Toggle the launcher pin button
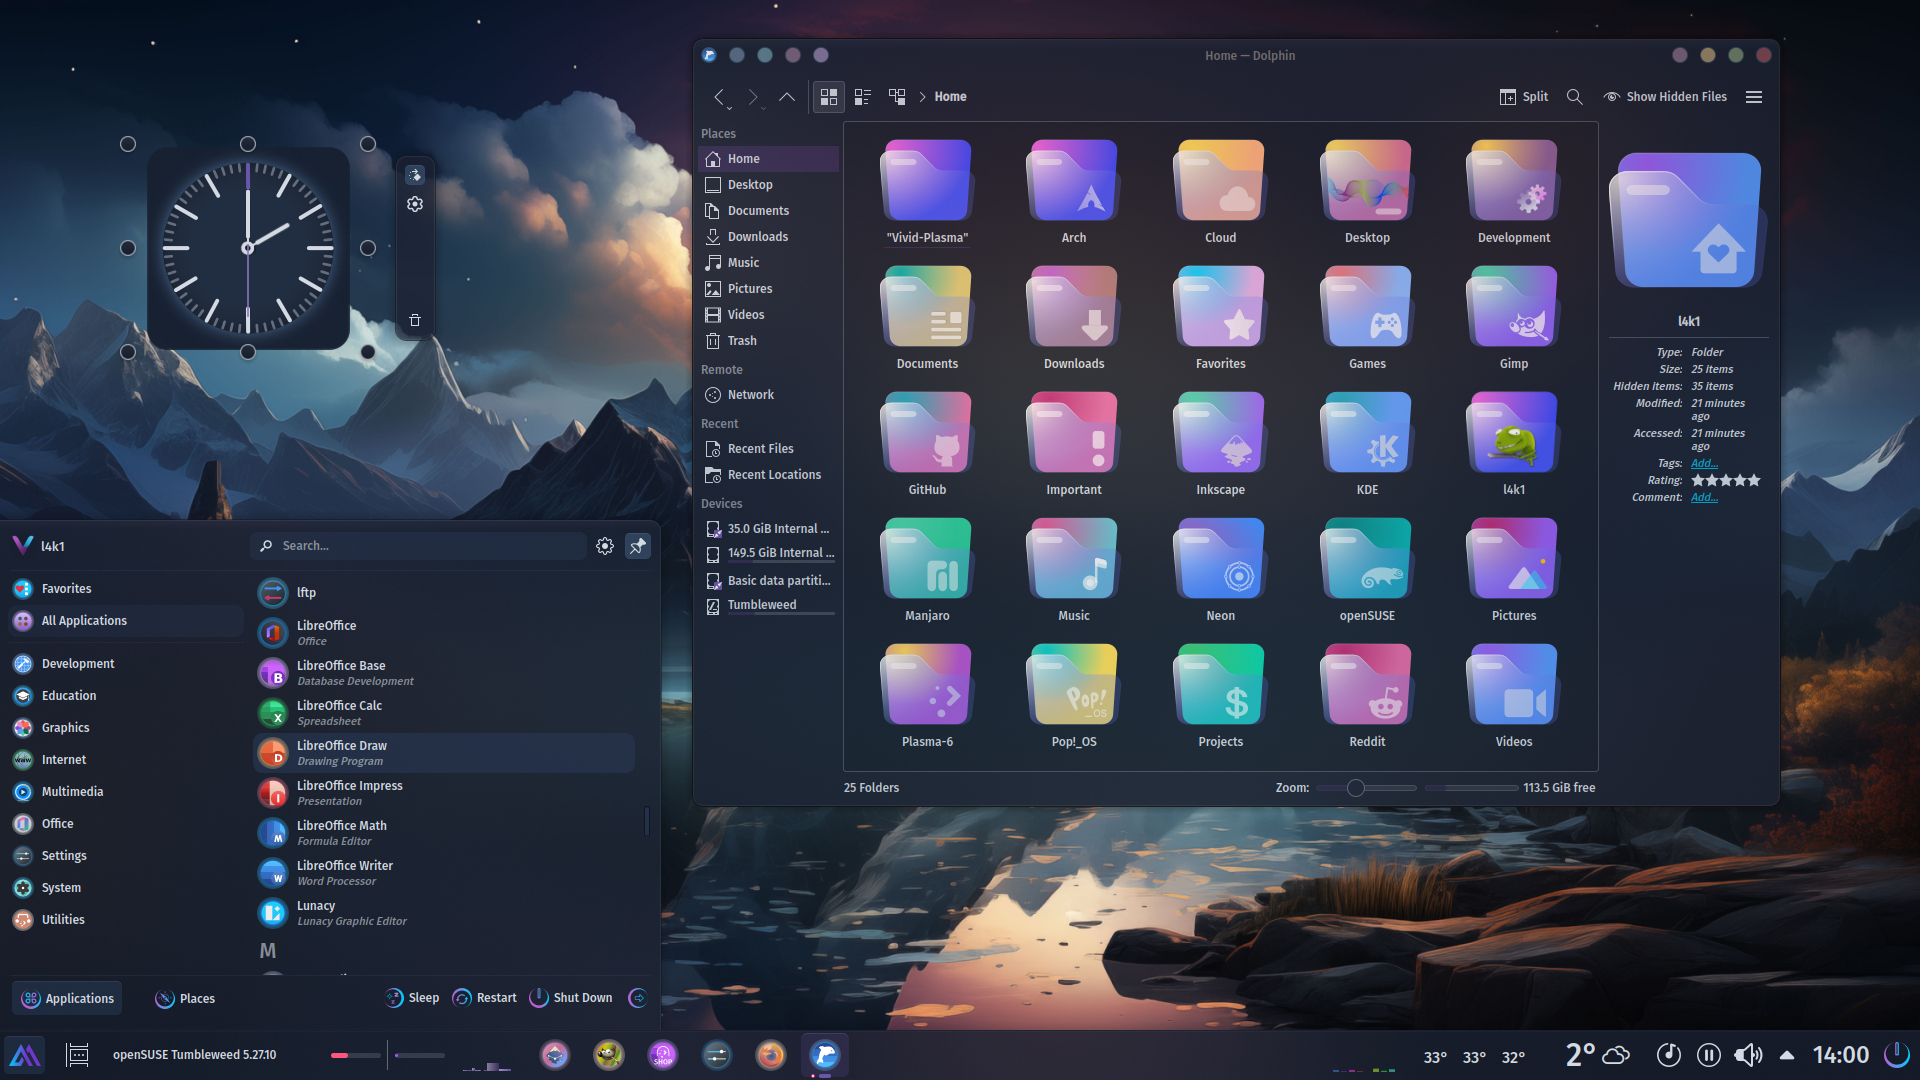 (637, 546)
